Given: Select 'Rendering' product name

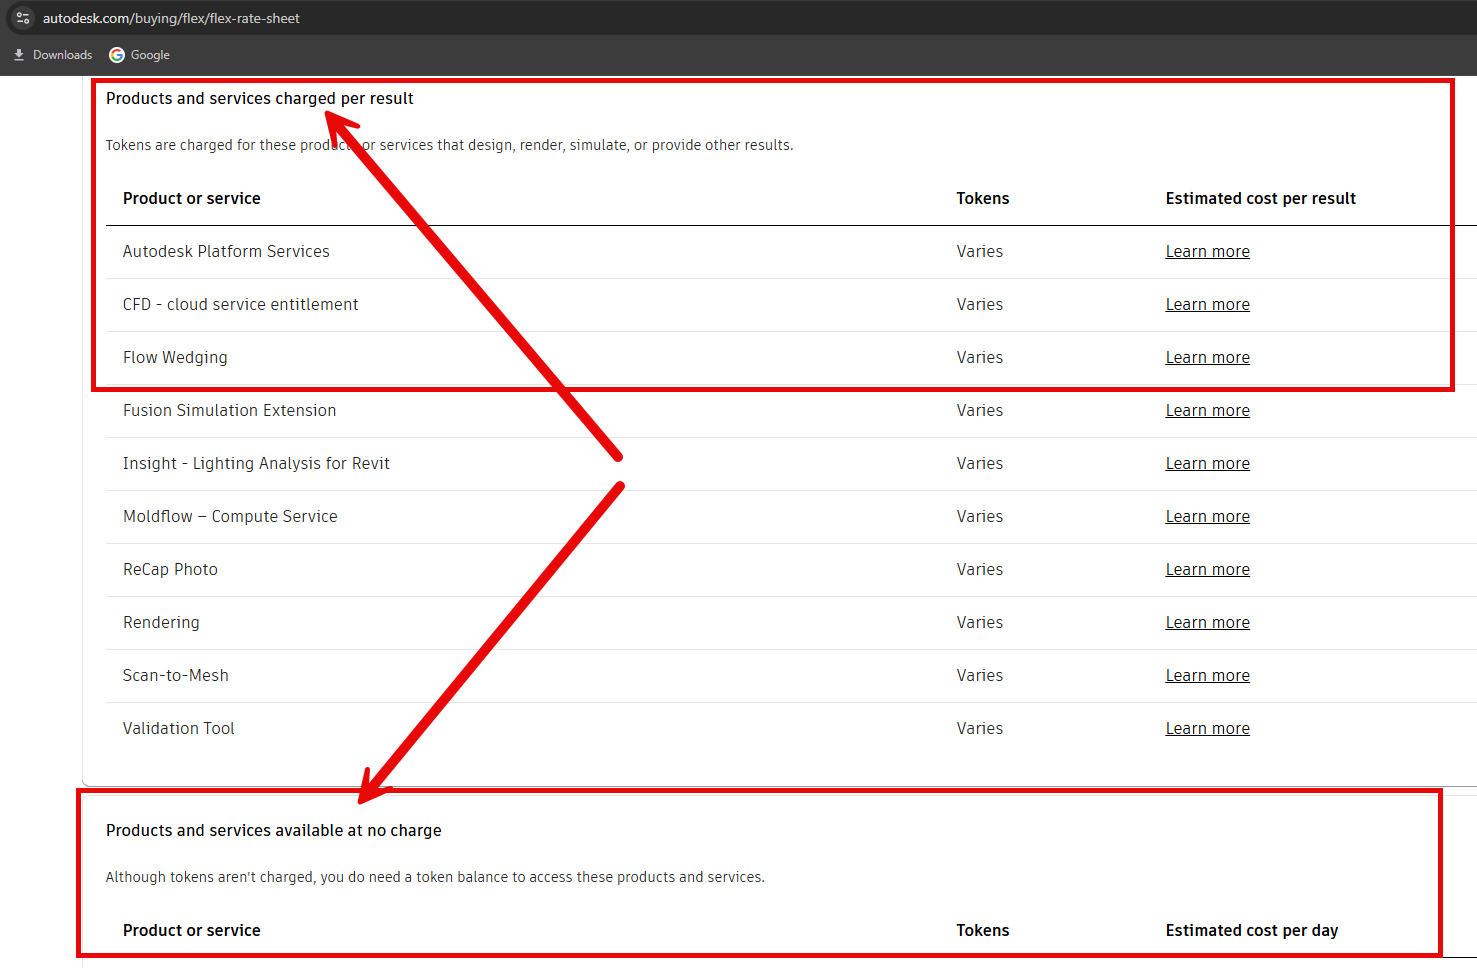Looking at the screenshot, I should pos(161,623).
